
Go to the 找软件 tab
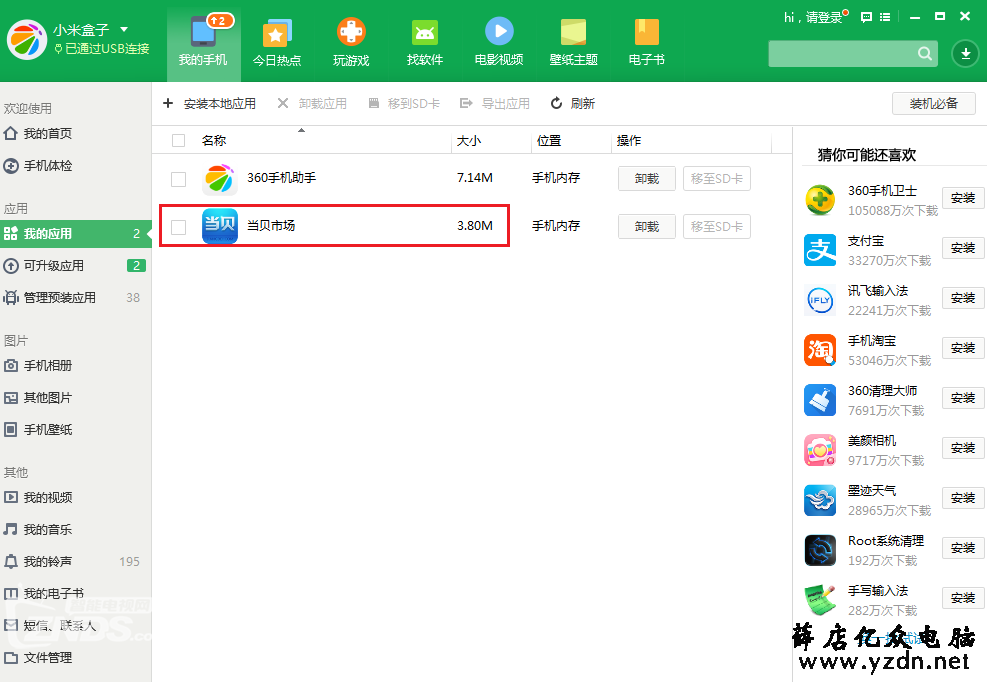pos(425,42)
